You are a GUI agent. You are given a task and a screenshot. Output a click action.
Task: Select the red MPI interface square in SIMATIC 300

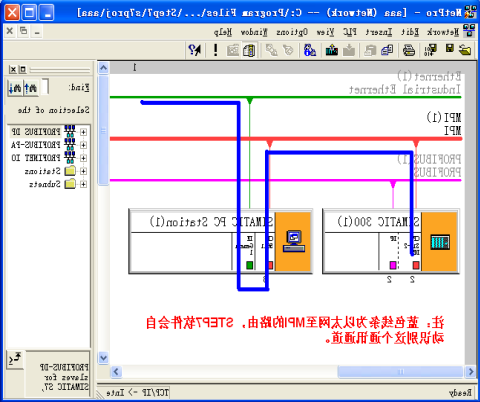[x=416, y=265]
